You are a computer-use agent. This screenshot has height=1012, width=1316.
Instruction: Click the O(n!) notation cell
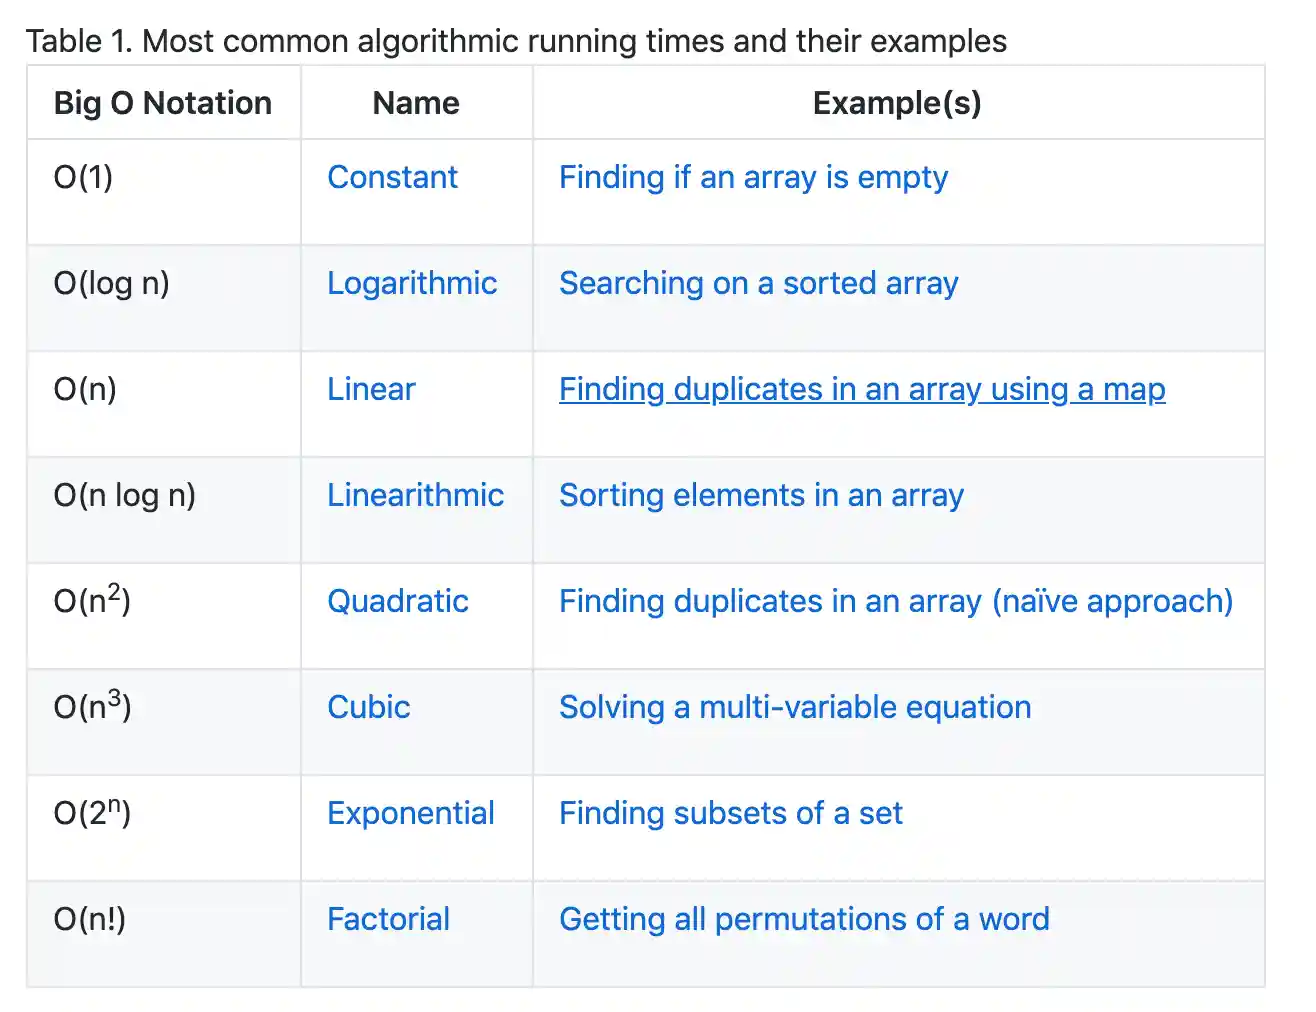90,919
